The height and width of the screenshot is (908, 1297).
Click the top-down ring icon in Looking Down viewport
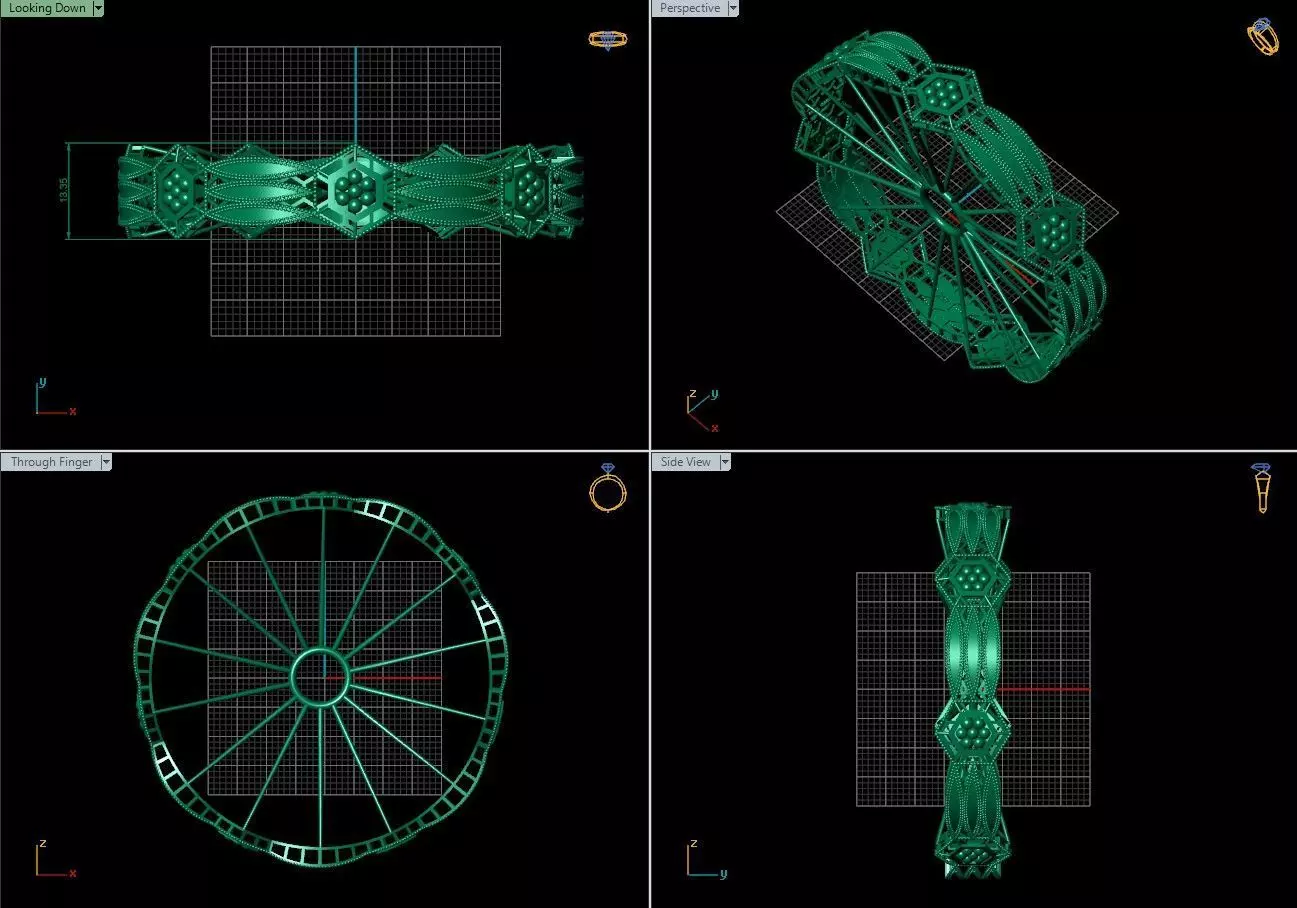tap(608, 40)
